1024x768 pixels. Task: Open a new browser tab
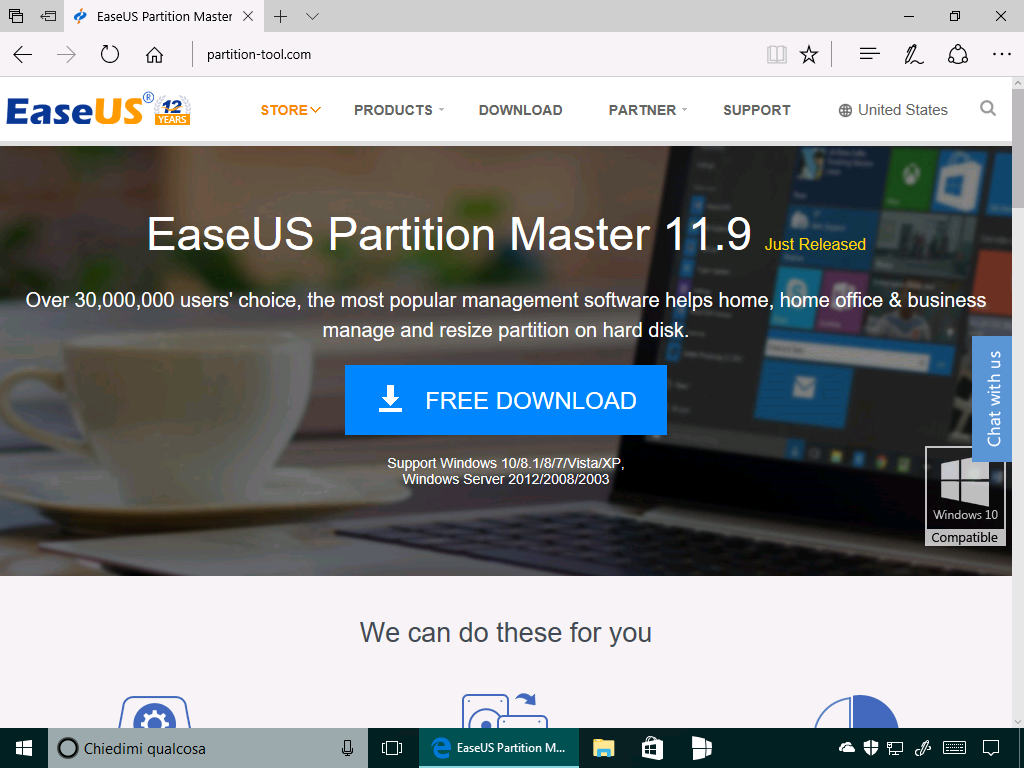280,16
